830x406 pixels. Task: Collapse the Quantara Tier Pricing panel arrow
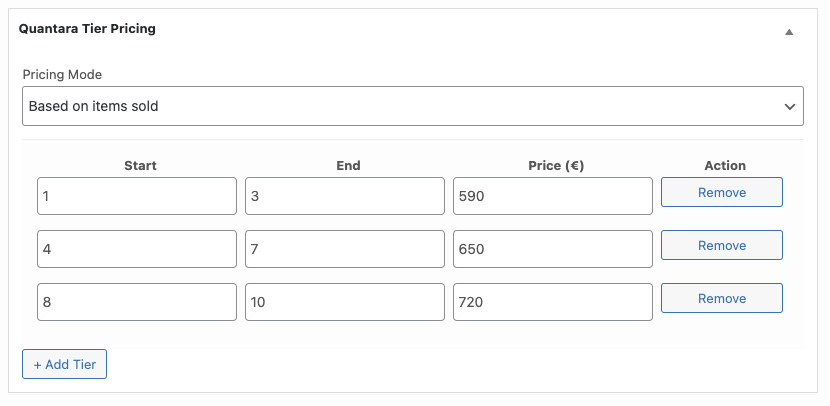click(x=788, y=32)
